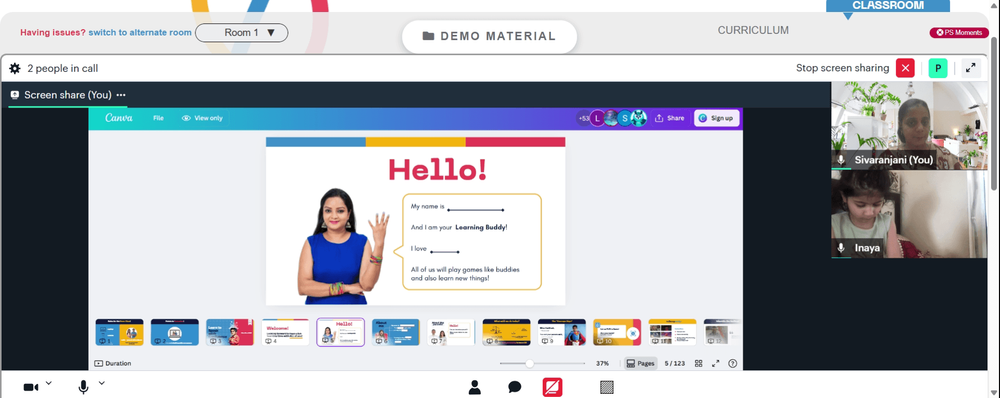
Task: Click the View only eye indicator
Action: point(202,118)
